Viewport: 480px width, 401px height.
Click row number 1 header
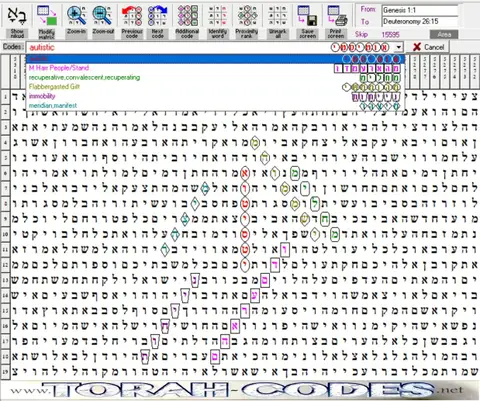pos(5,97)
